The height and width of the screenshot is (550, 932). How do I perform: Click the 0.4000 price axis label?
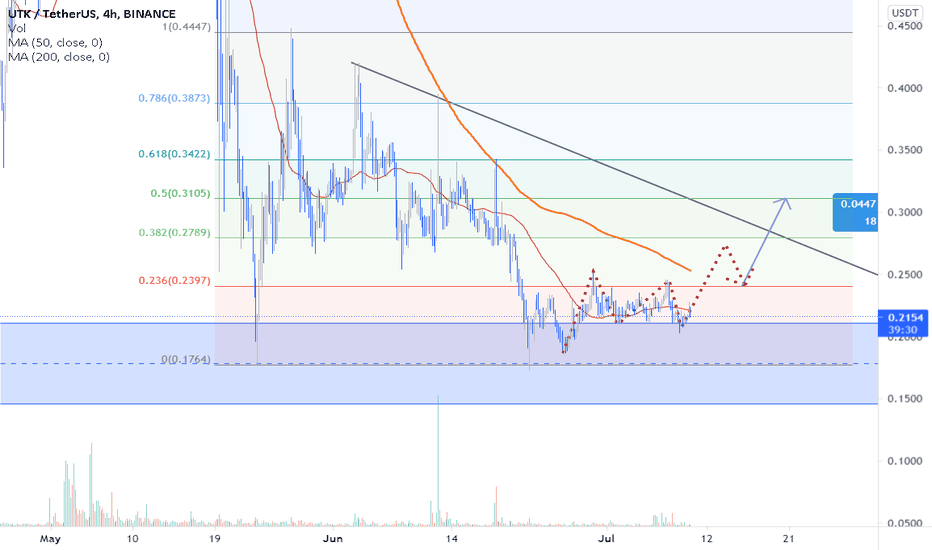click(905, 88)
